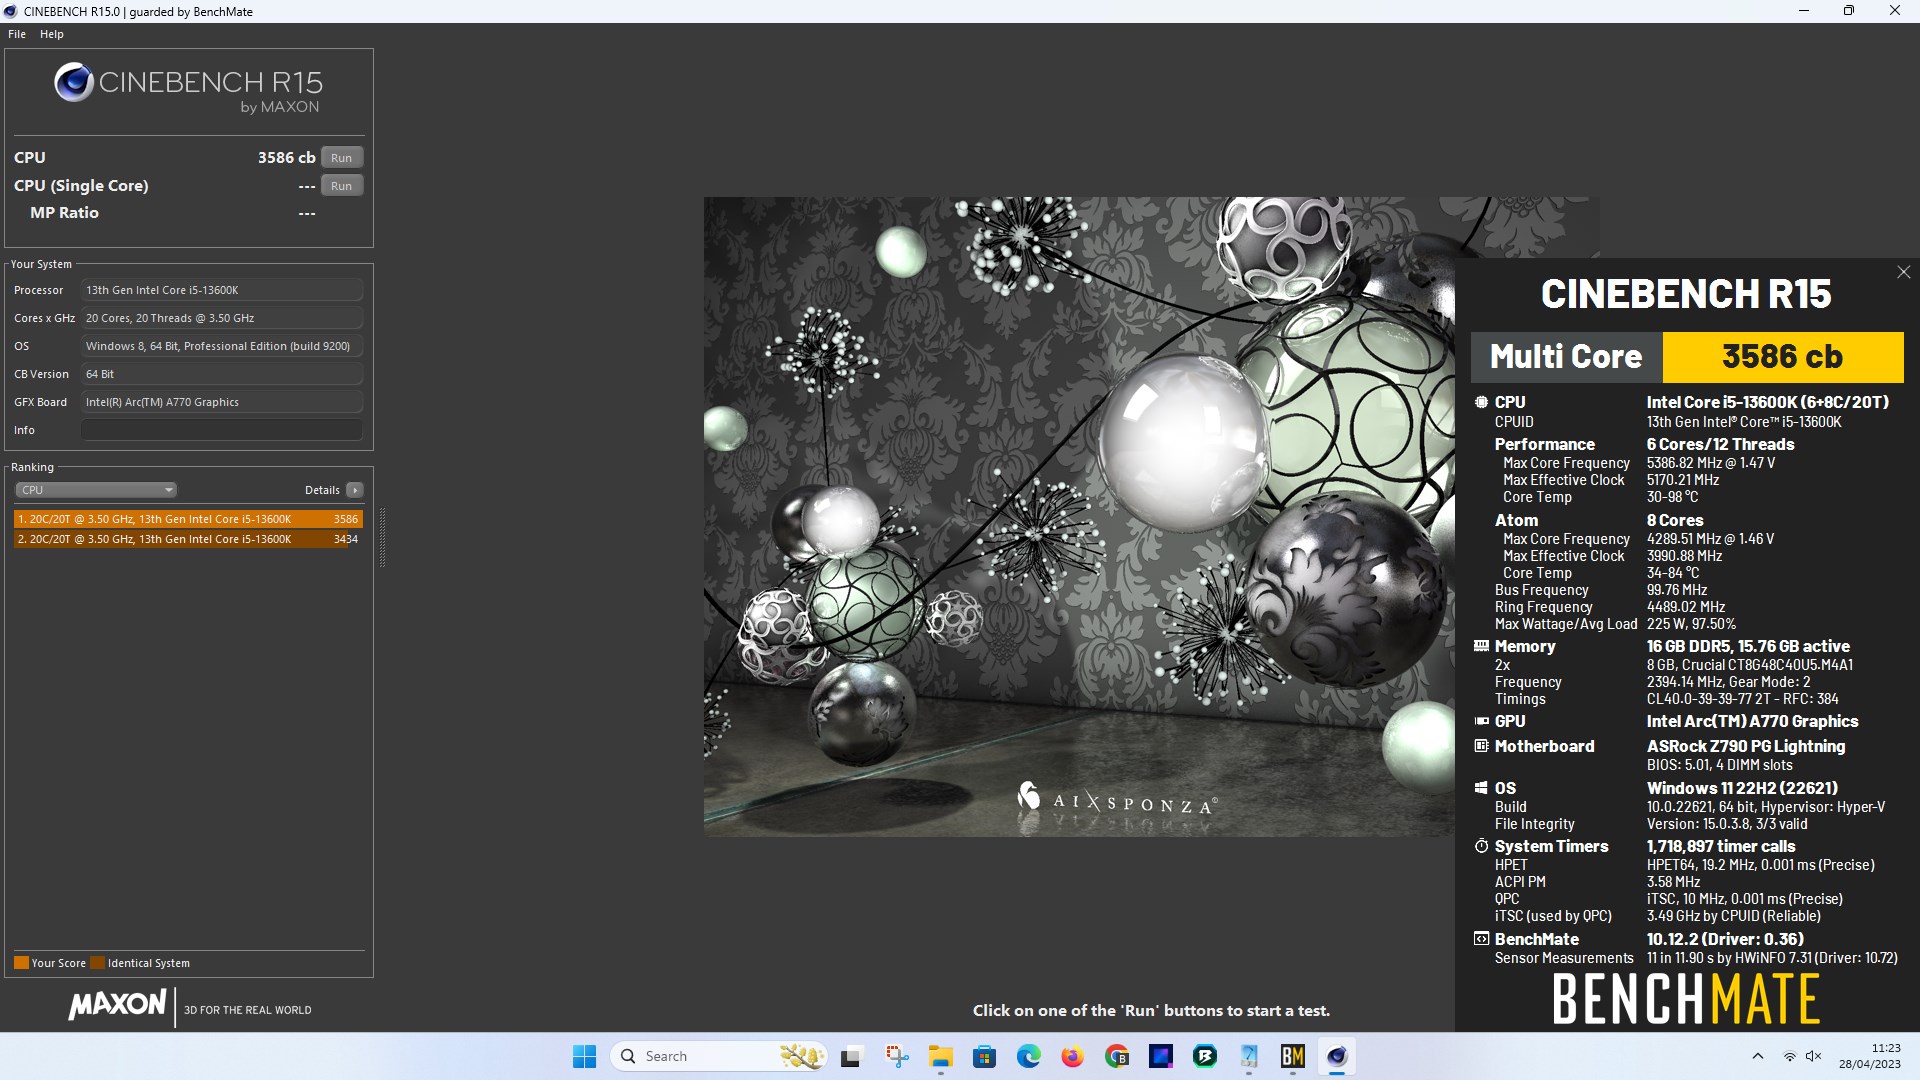Open the File menu

pos(17,34)
